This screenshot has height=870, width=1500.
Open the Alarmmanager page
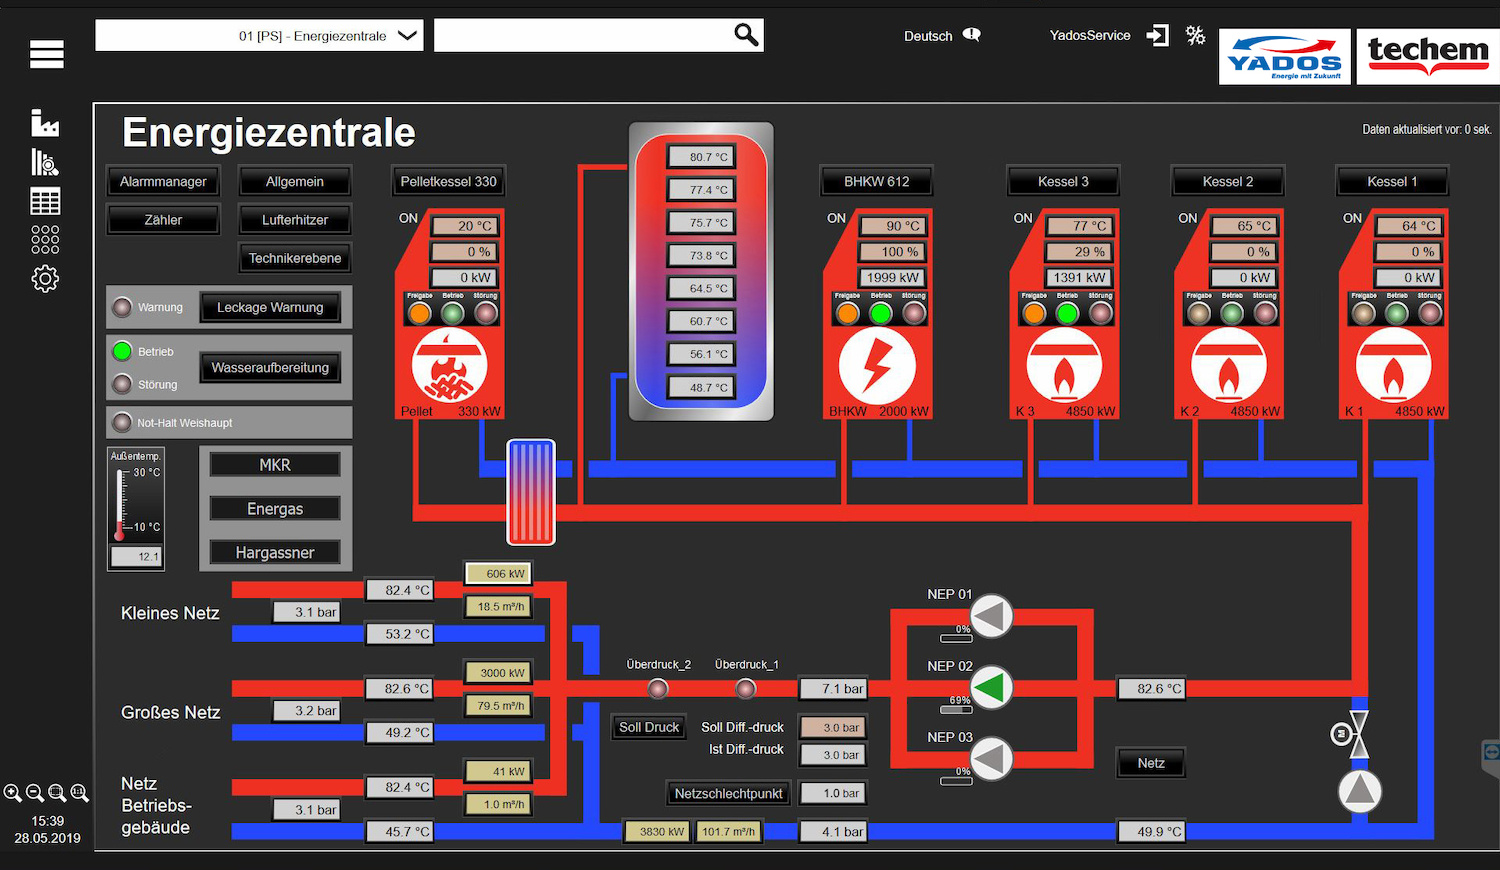pos(163,182)
